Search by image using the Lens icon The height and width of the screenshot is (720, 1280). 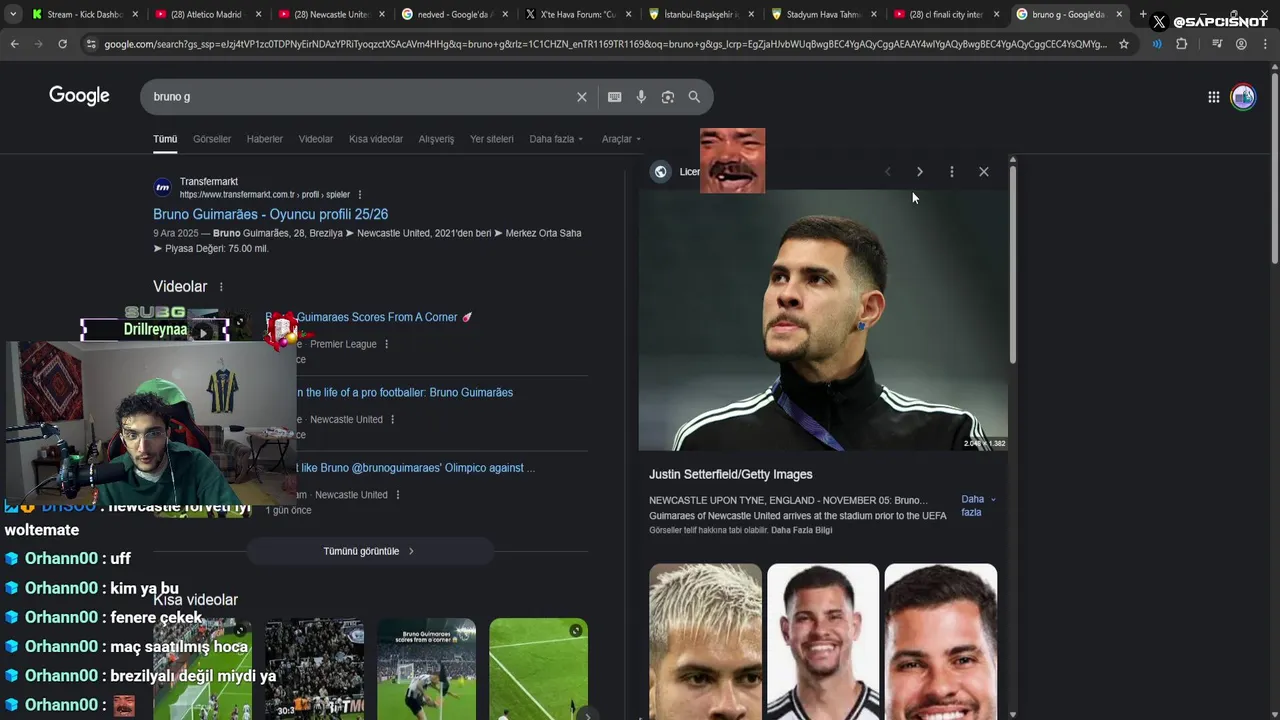click(x=667, y=97)
